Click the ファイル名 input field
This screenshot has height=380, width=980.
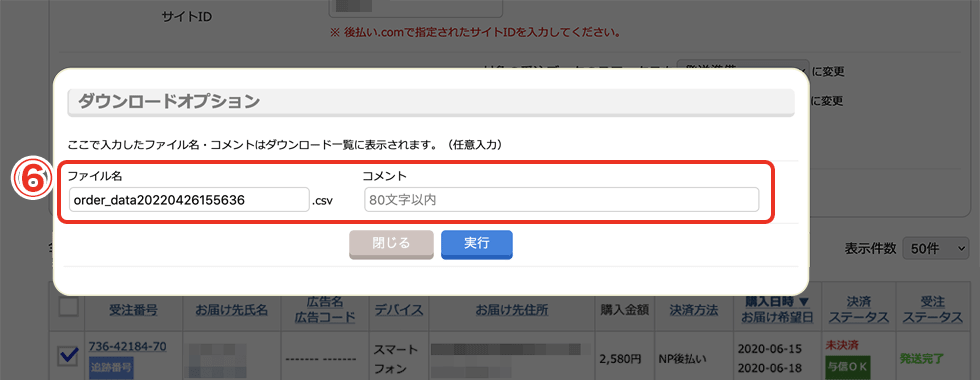189,201
